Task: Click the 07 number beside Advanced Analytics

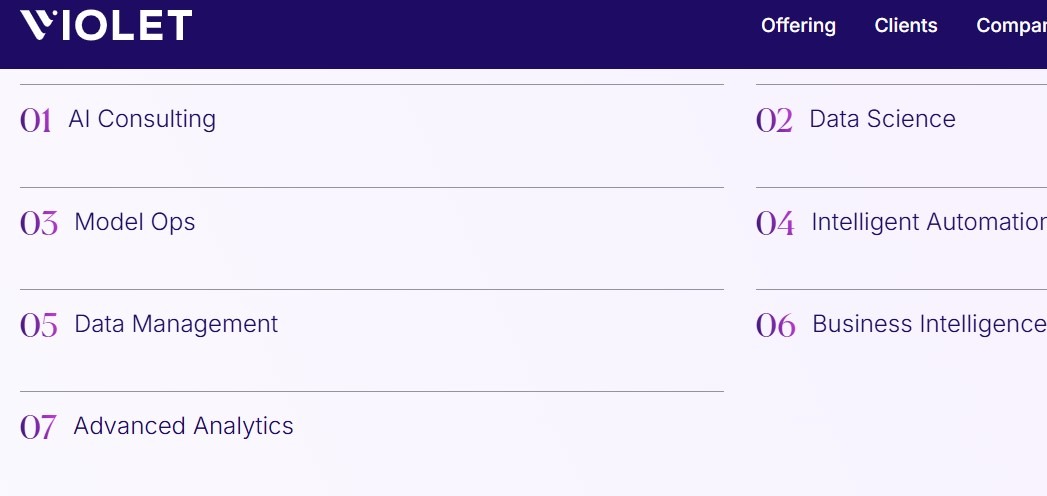Action: (38, 427)
